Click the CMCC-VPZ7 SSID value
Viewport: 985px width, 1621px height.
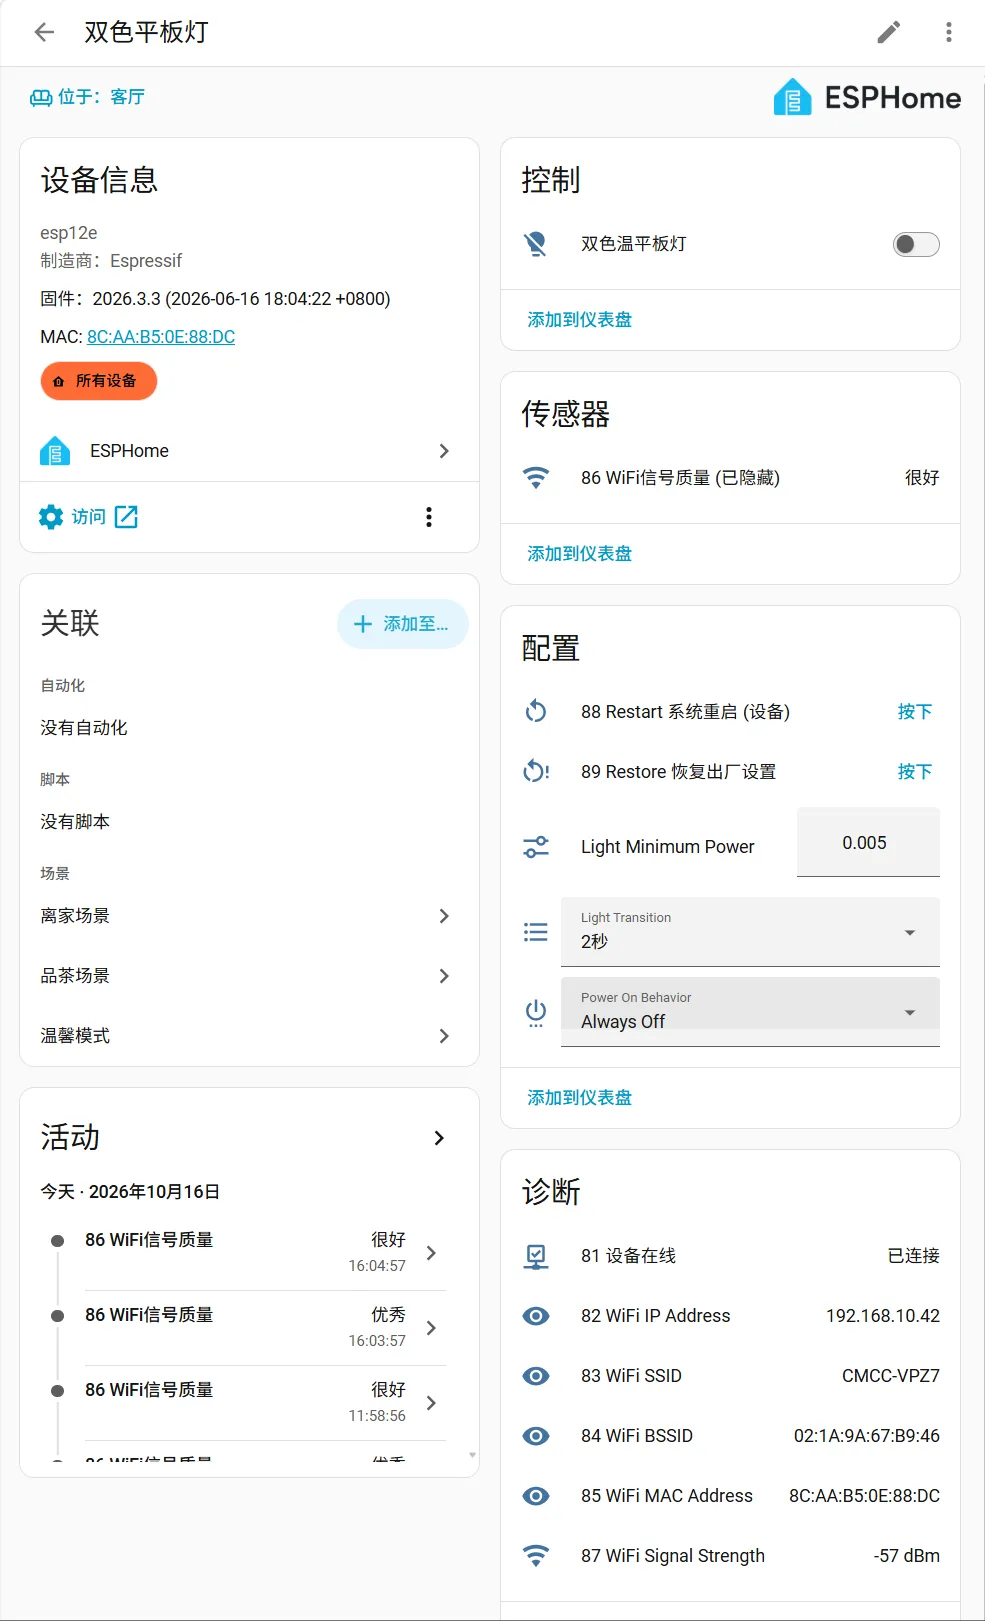[x=891, y=1376]
